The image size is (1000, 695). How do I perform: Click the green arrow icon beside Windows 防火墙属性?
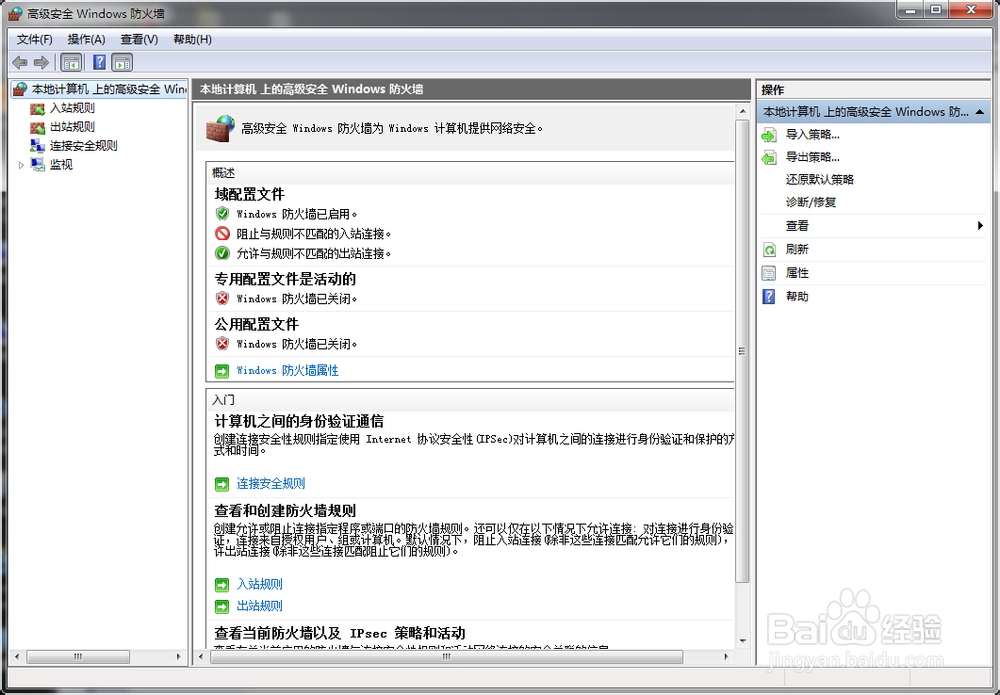(222, 371)
